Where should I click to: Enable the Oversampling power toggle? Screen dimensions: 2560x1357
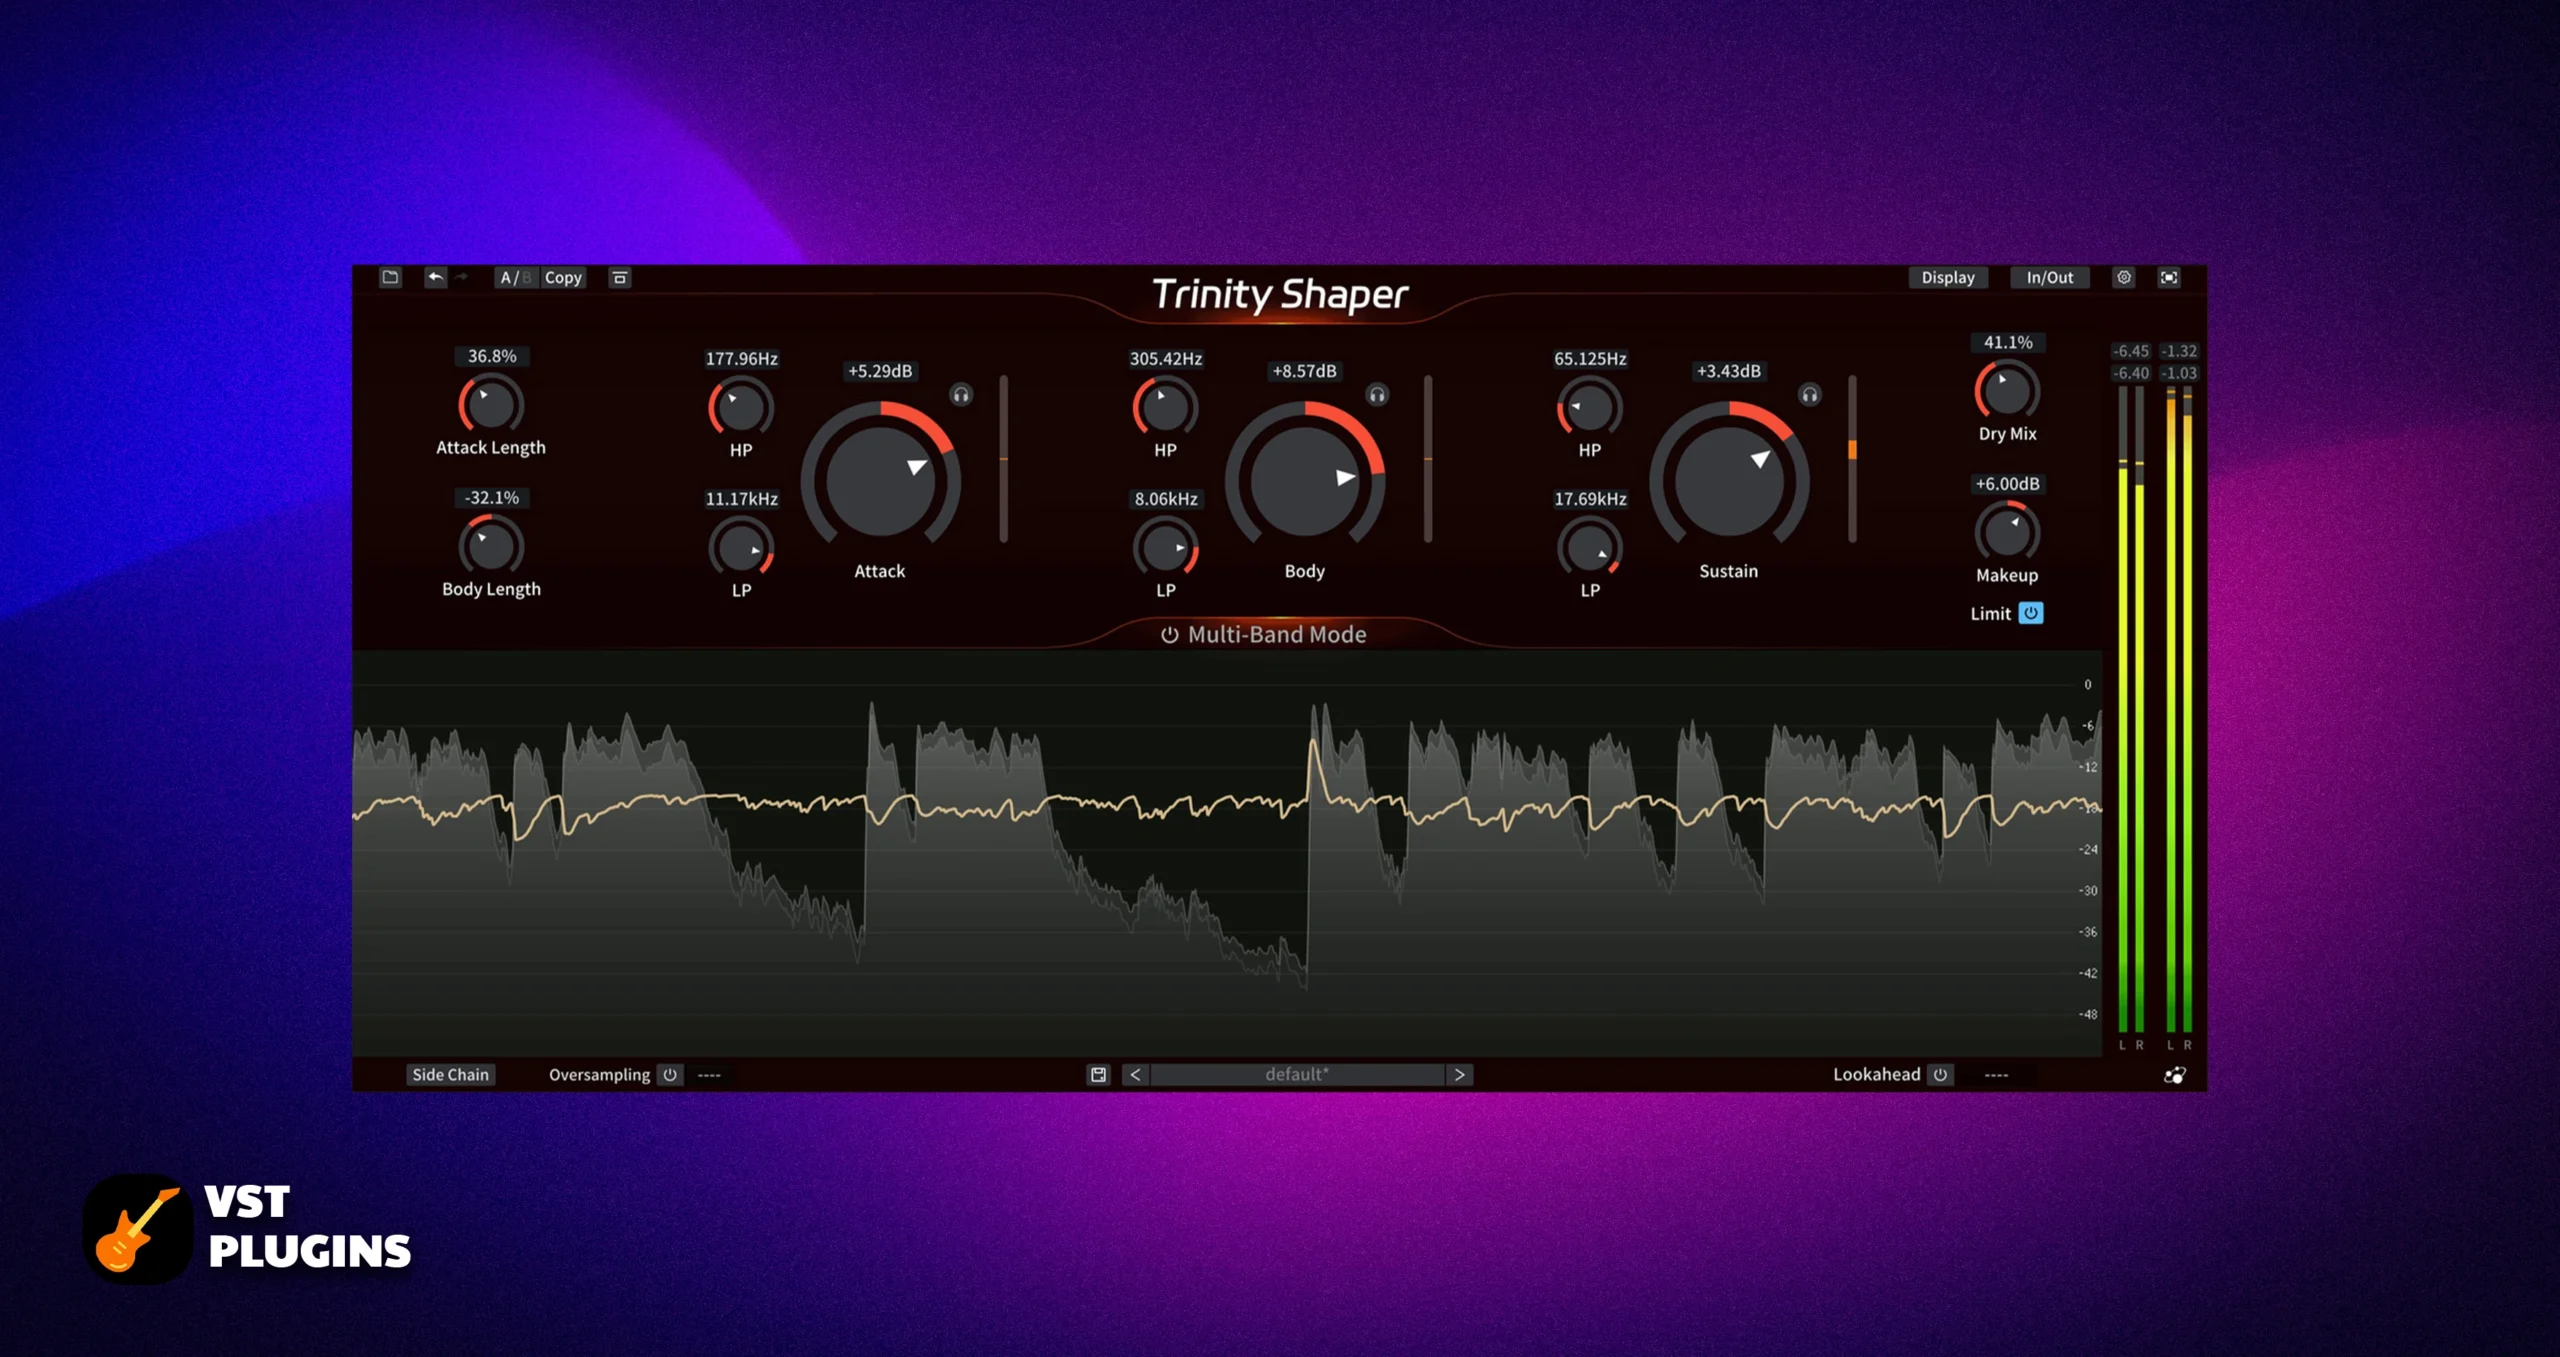670,1075
